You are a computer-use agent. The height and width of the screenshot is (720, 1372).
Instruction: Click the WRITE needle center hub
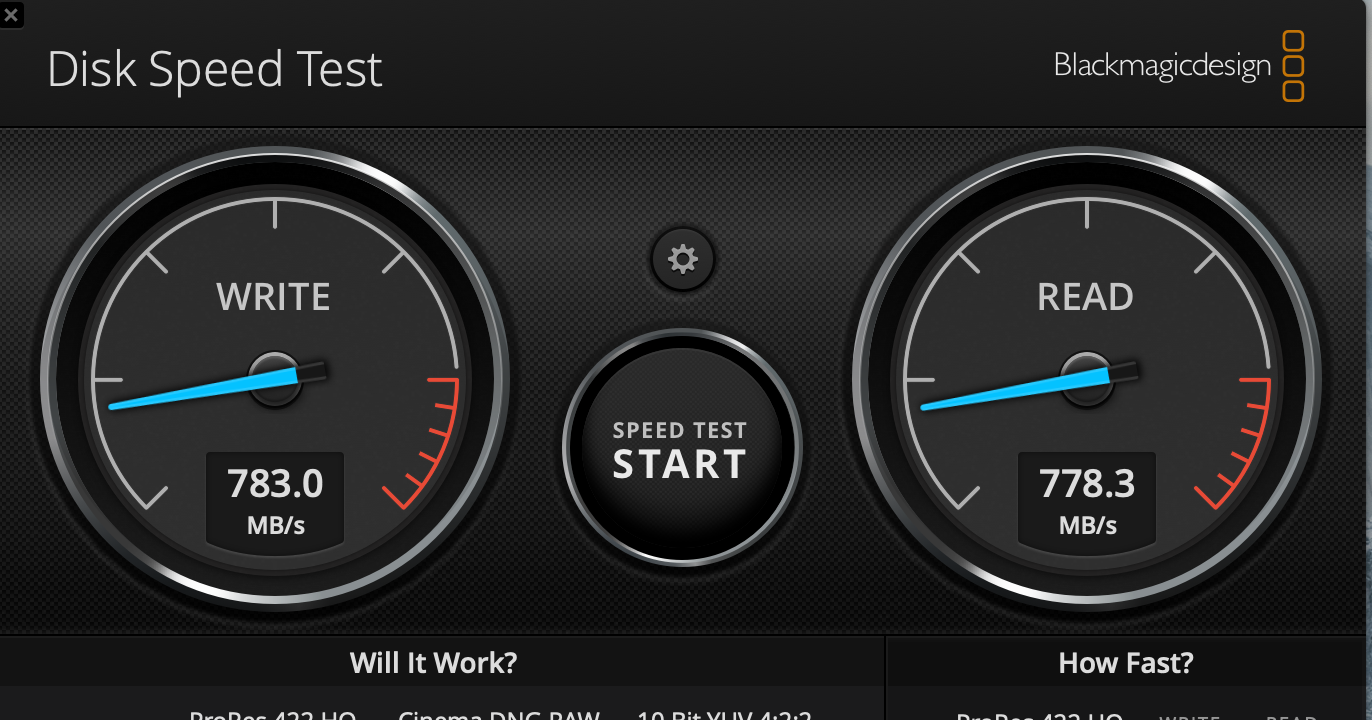point(275,379)
